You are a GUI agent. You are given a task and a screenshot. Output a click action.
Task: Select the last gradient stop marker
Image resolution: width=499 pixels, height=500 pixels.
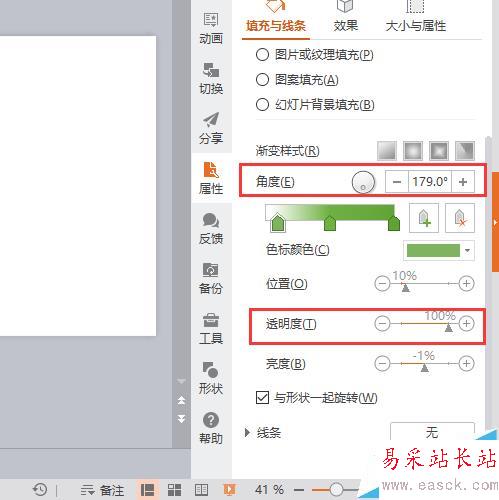[x=394, y=223]
